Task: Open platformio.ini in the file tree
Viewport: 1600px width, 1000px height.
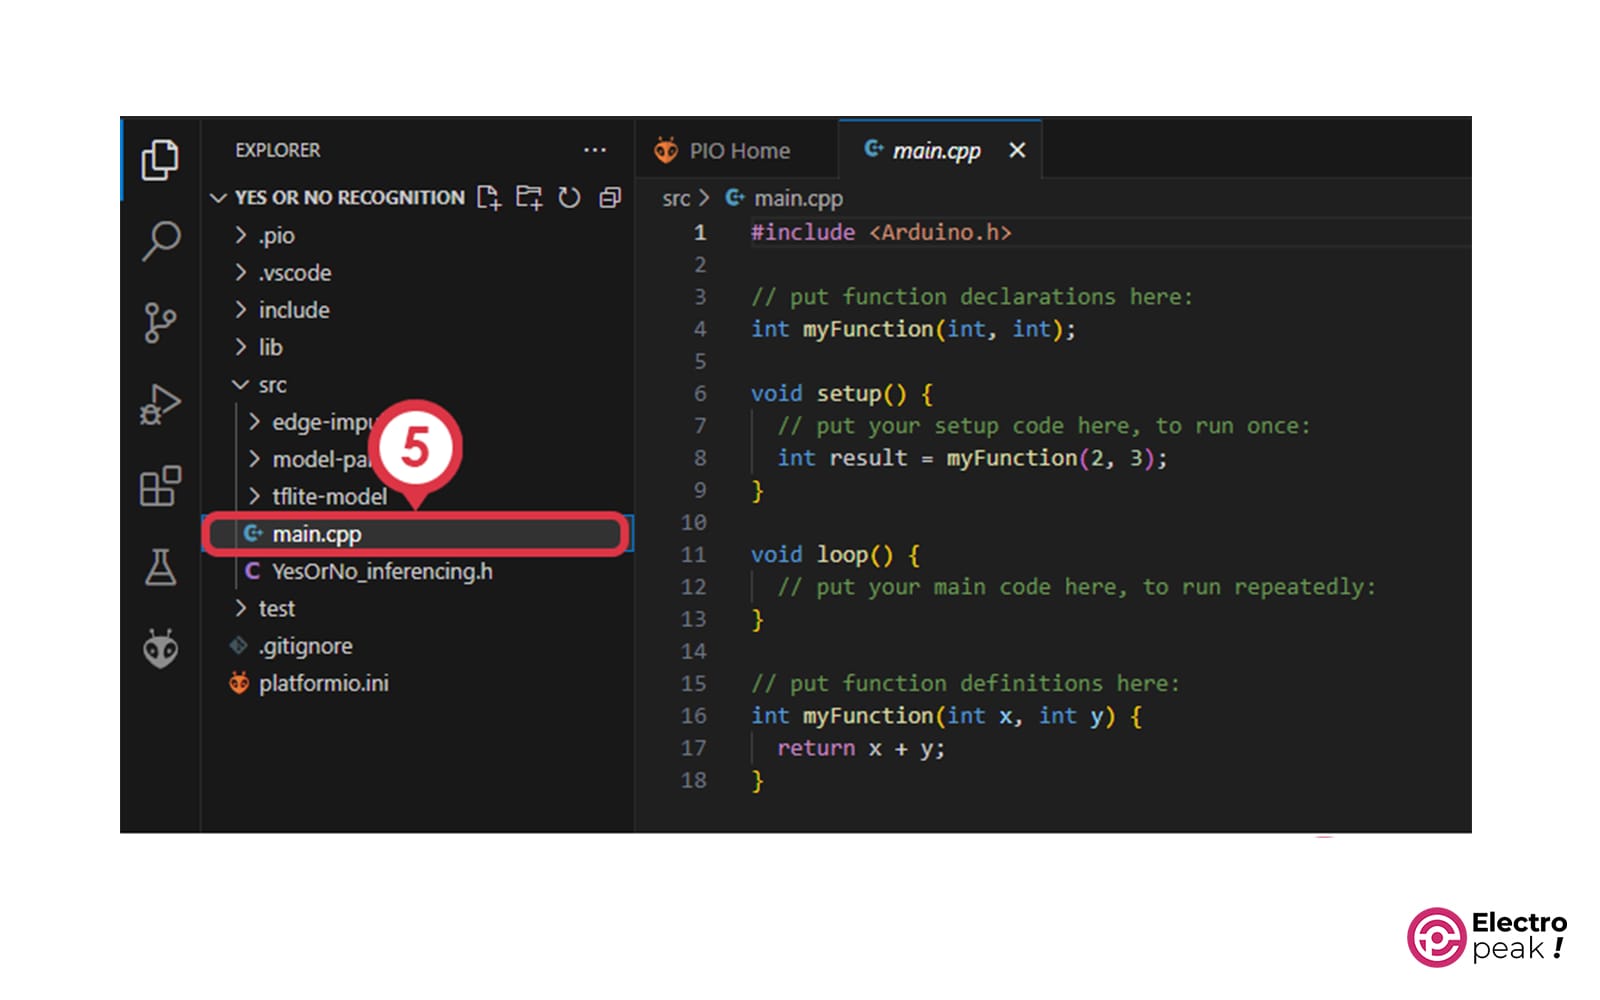Action: [323, 684]
